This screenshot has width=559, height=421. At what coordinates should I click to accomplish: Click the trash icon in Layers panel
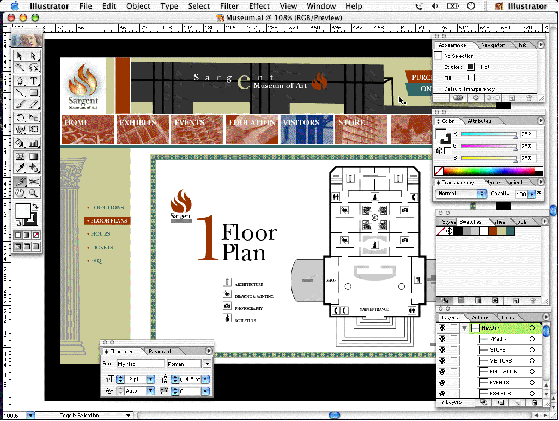tap(534, 402)
